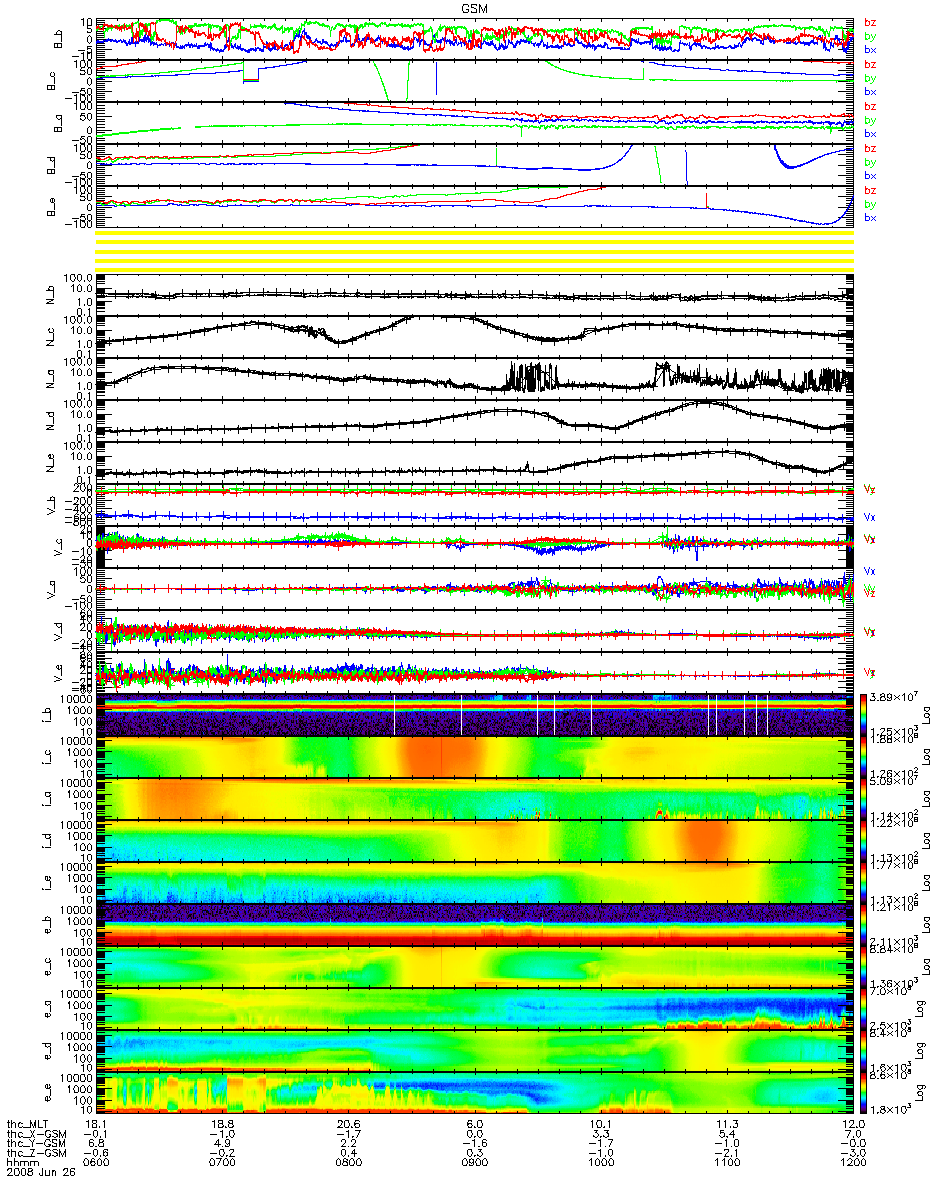Click the 0700 time tick label

pyautogui.click(x=223, y=1163)
